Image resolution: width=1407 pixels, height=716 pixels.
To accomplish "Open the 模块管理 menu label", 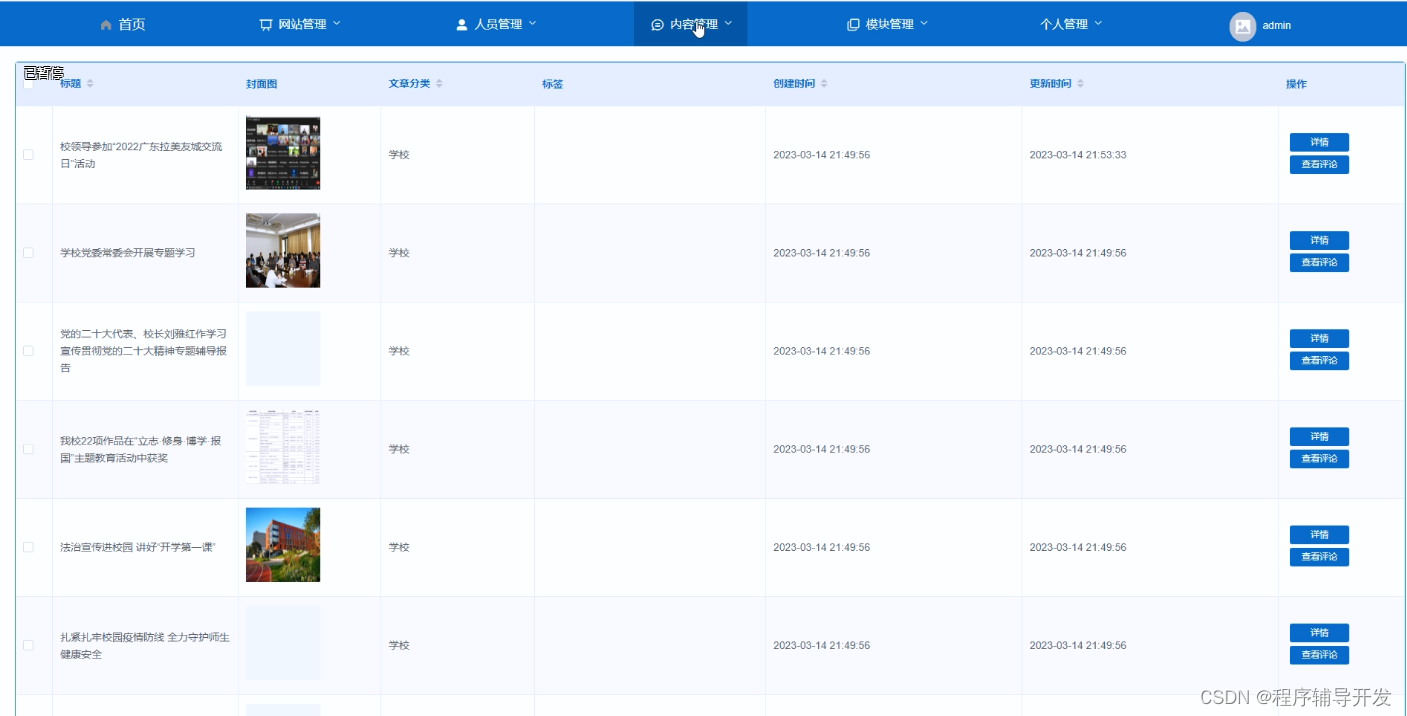I will (x=889, y=25).
